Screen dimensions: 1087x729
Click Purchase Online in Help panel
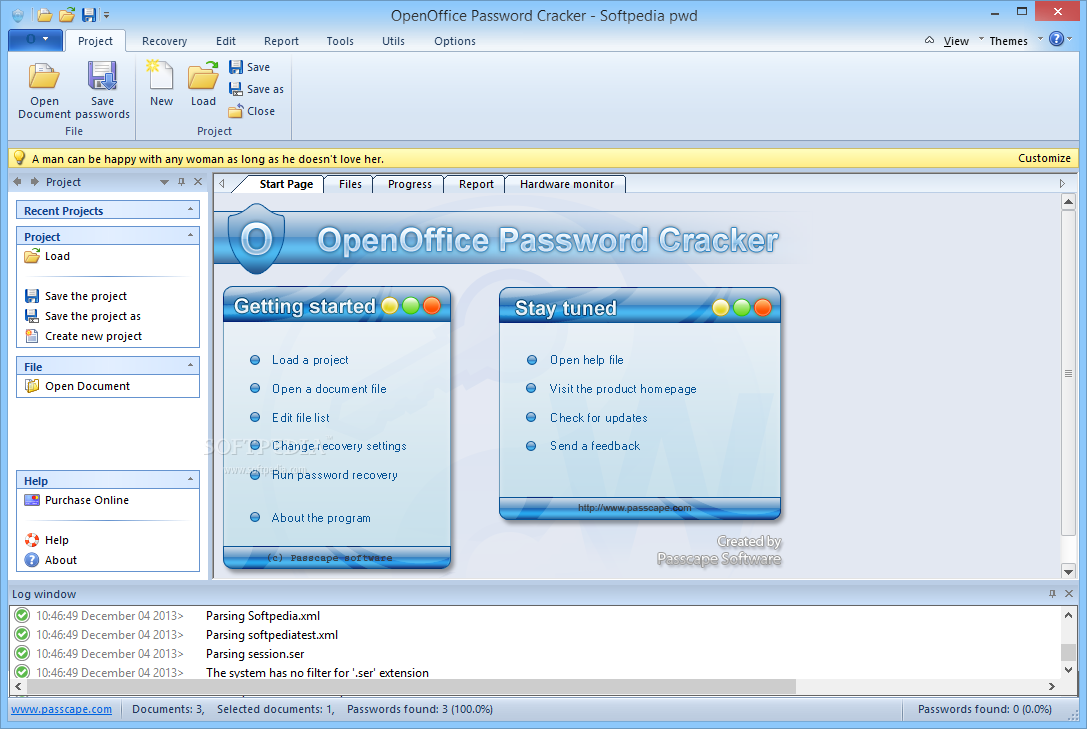click(x=76, y=500)
